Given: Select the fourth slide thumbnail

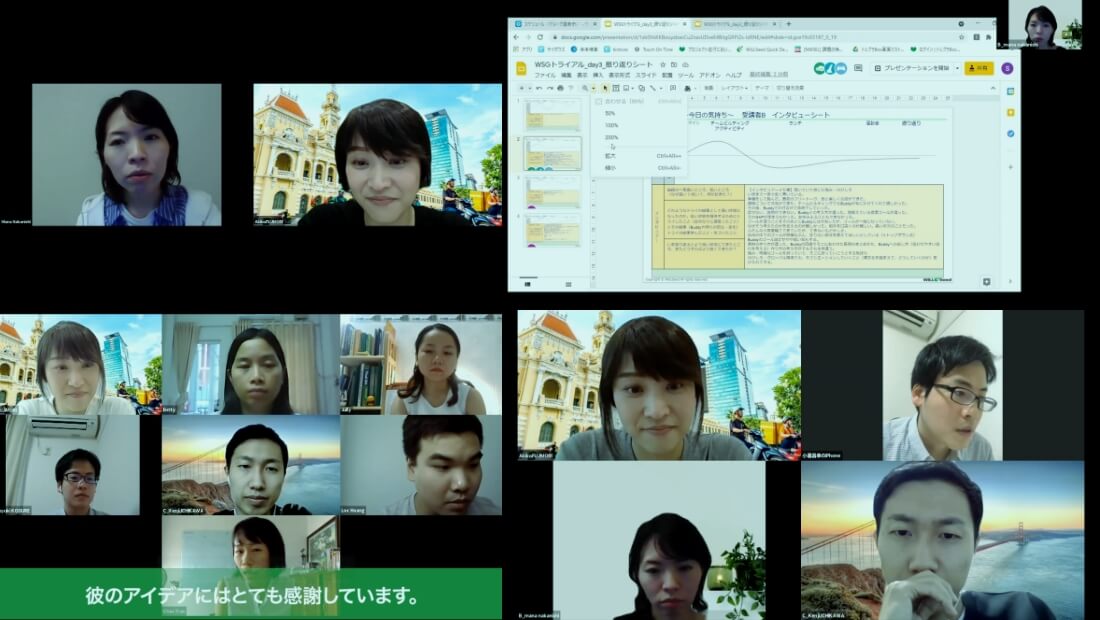Looking at the screenshot, I should 553,229.
